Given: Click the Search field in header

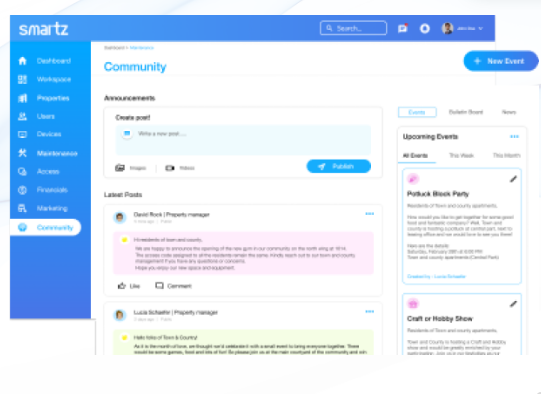Looking at the screenshot, I should 353,28.
